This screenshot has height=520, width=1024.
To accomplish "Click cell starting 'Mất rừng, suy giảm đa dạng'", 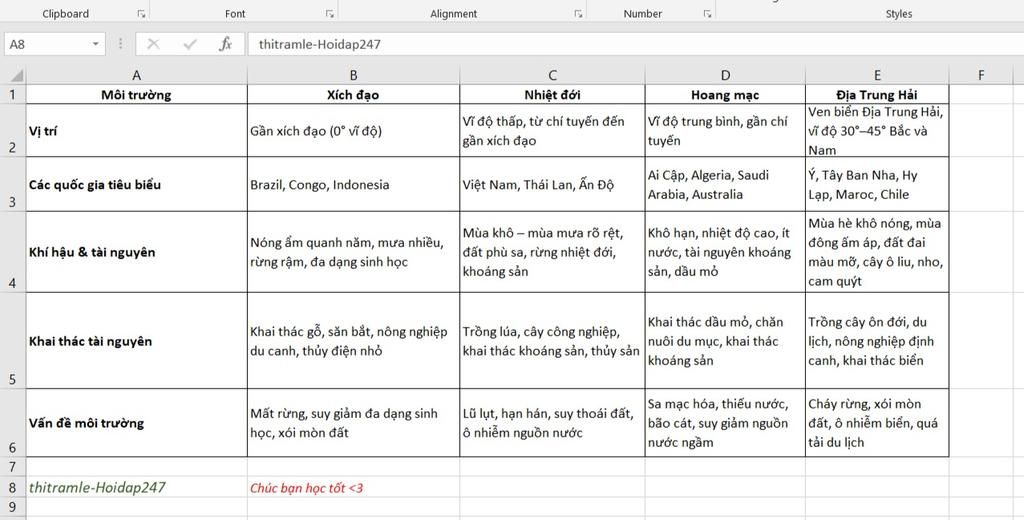I will [x=353, y=422].
